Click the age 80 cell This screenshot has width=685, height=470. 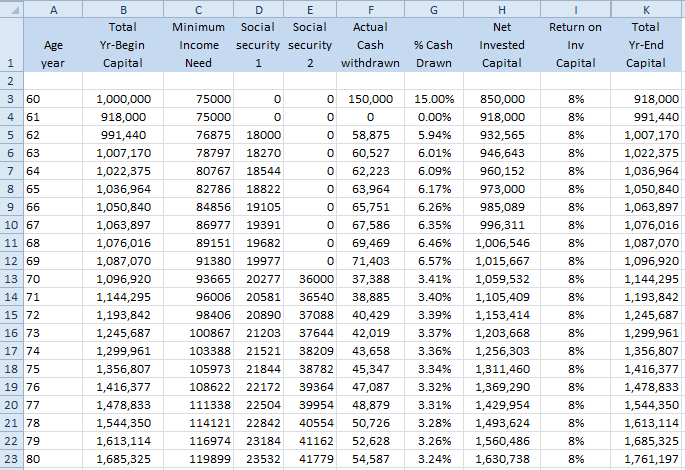pos(53,459)
